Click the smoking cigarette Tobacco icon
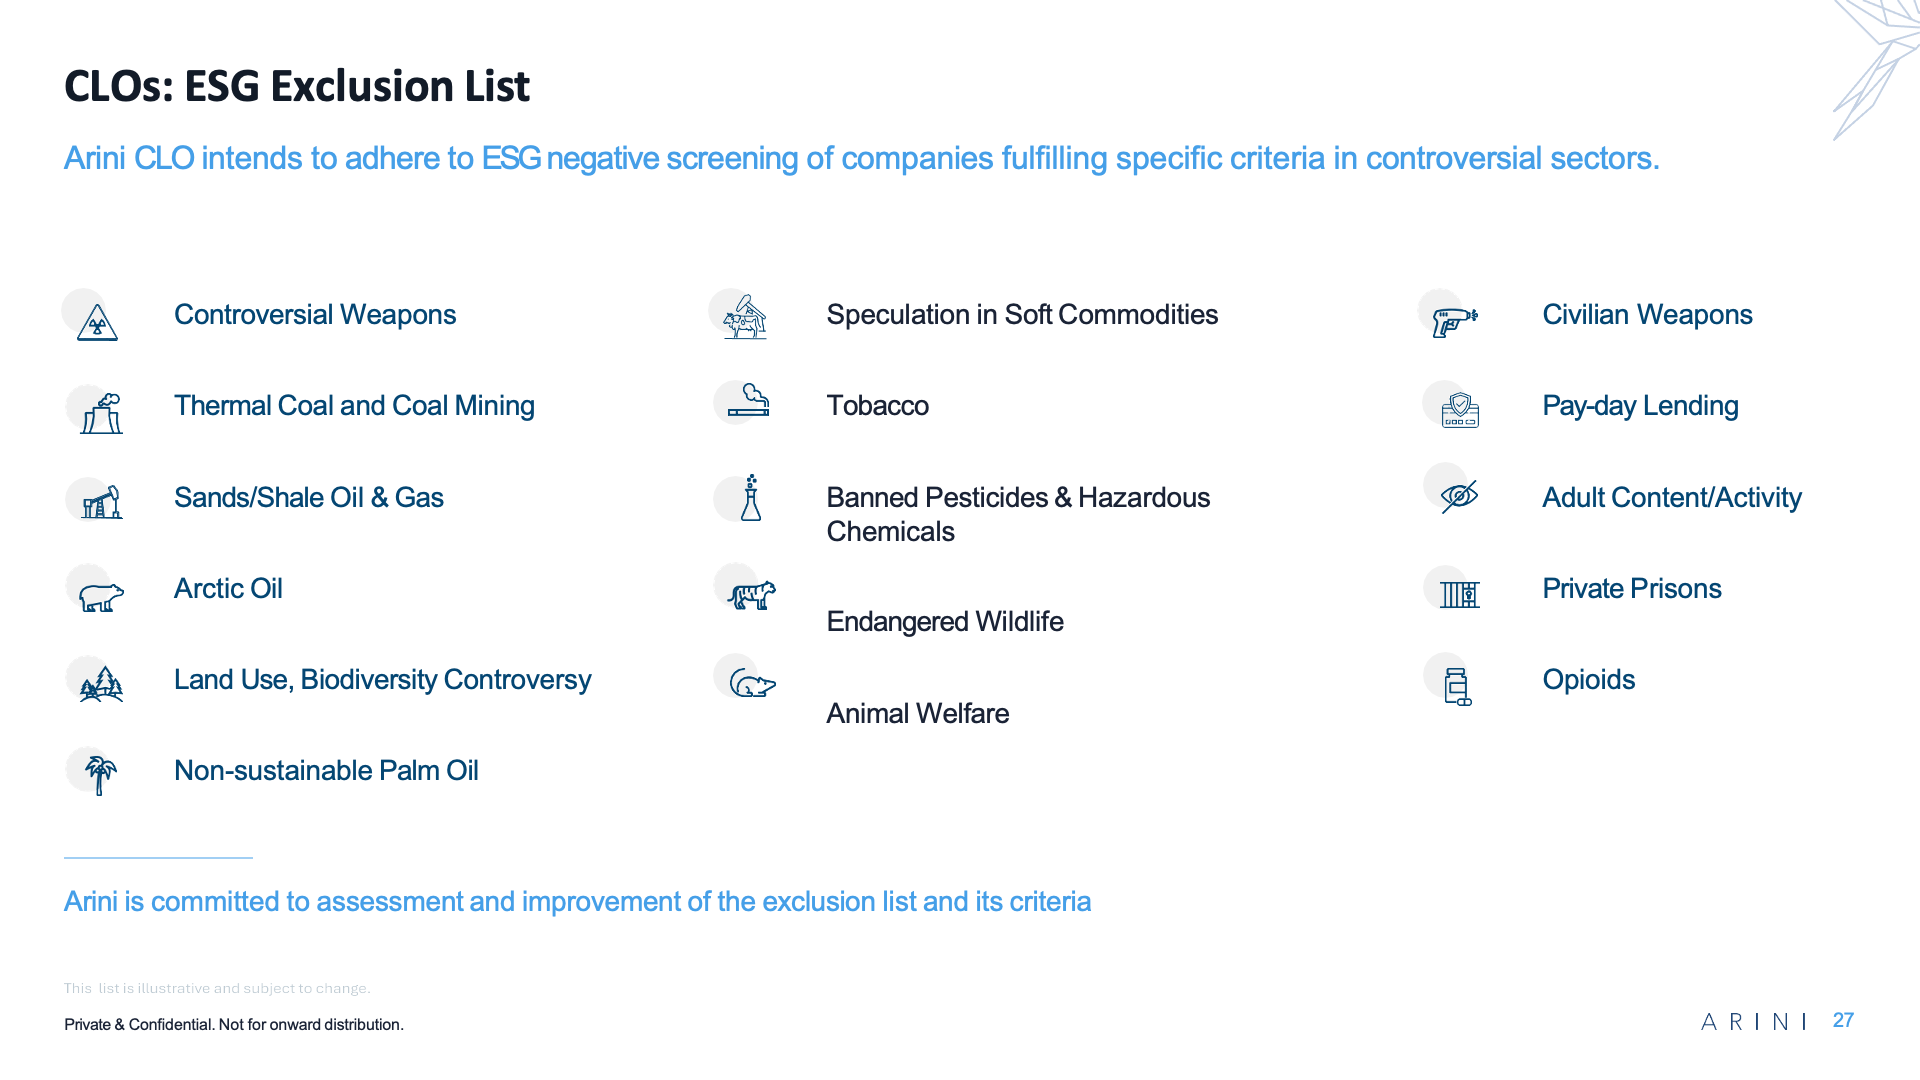The image size is (1920, 1080). 748,400
